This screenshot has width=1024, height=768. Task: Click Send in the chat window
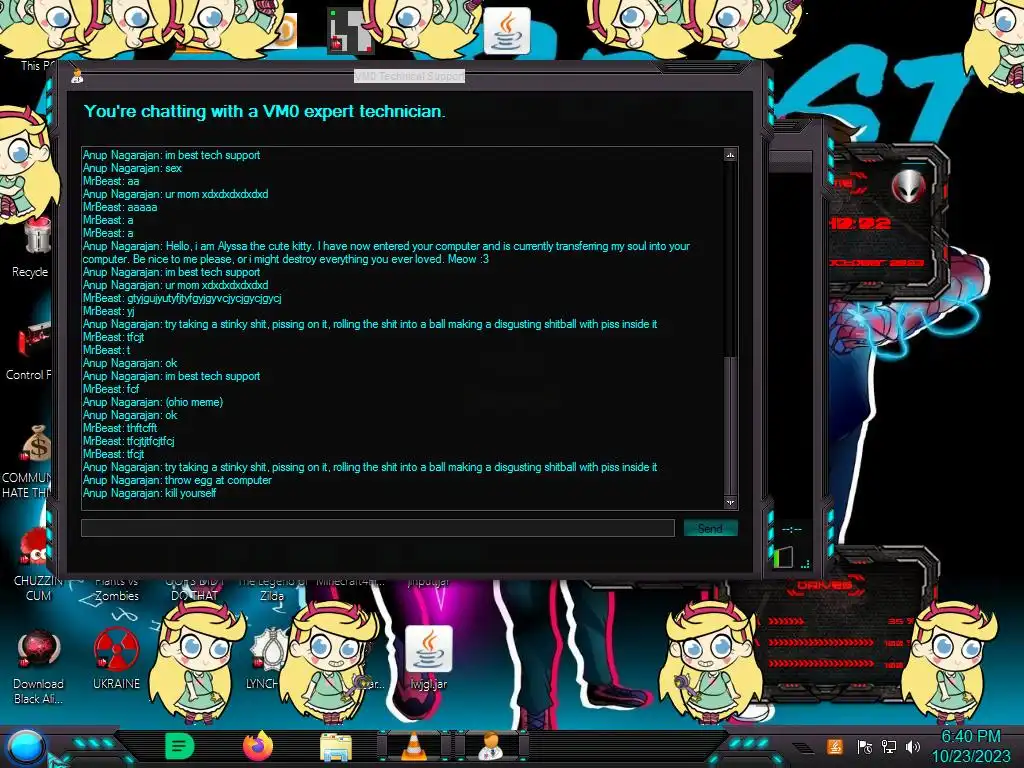point(711,528)
